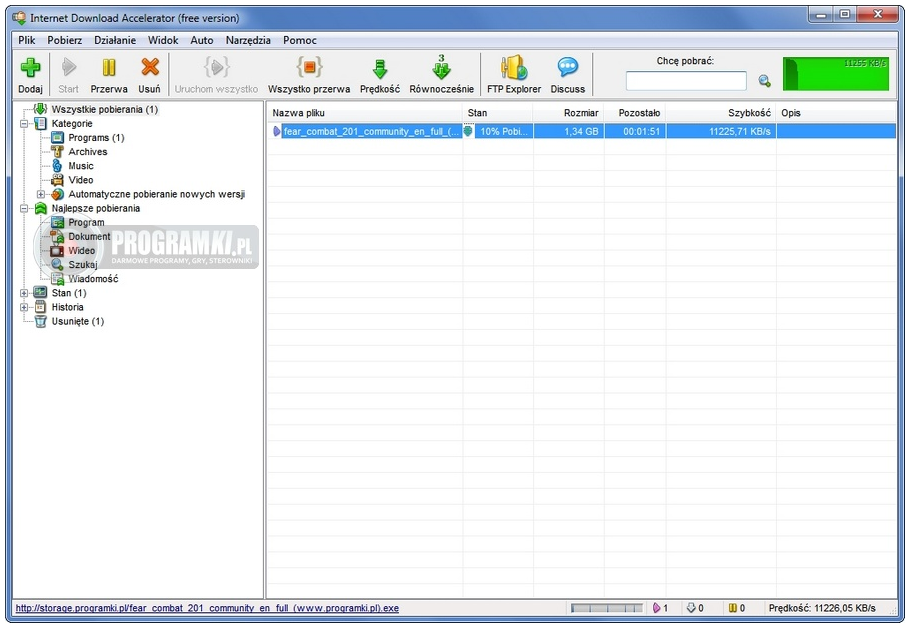Sort by Stan column header

(x=497, y=113)
